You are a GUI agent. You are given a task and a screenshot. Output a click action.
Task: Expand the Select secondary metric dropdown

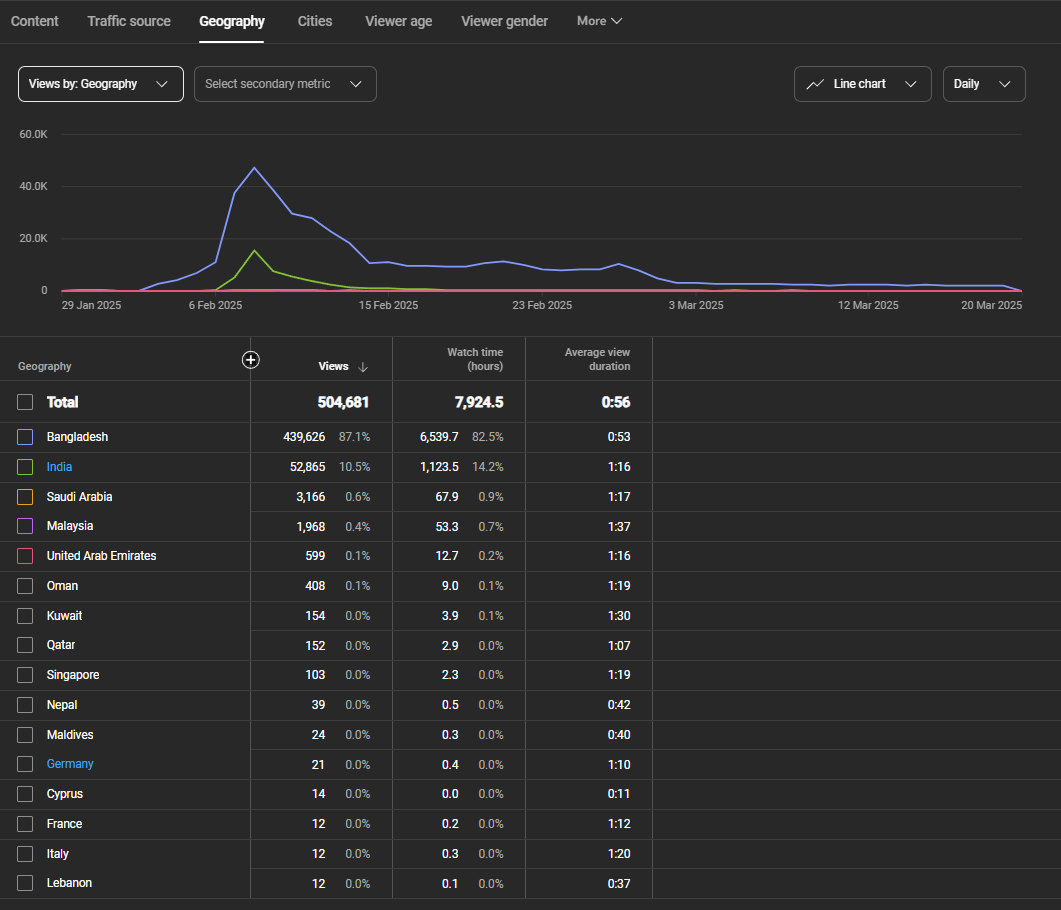tap(285, 84)
